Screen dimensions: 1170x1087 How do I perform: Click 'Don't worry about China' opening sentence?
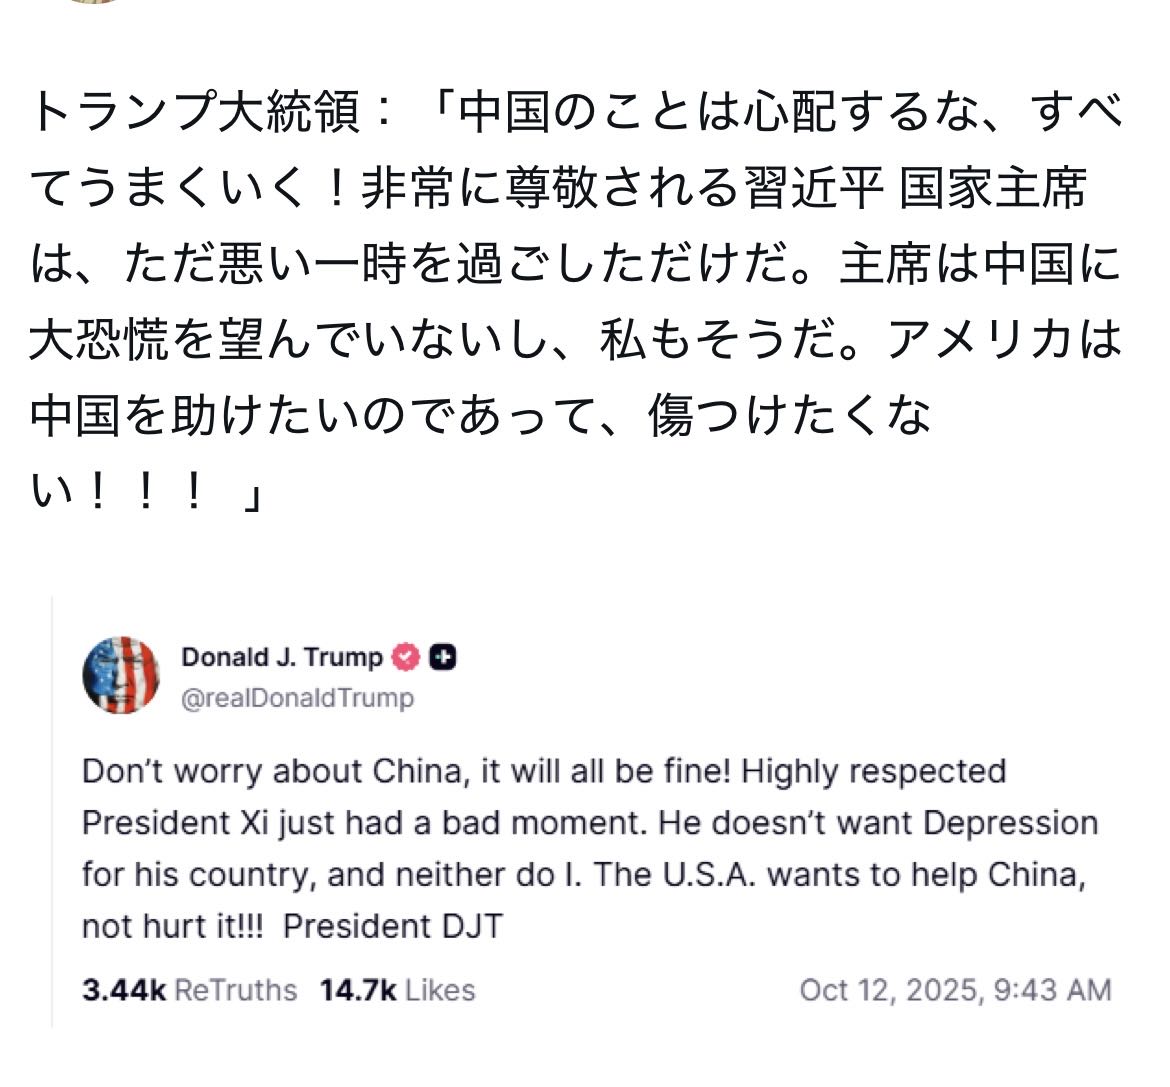coord(275,772)
